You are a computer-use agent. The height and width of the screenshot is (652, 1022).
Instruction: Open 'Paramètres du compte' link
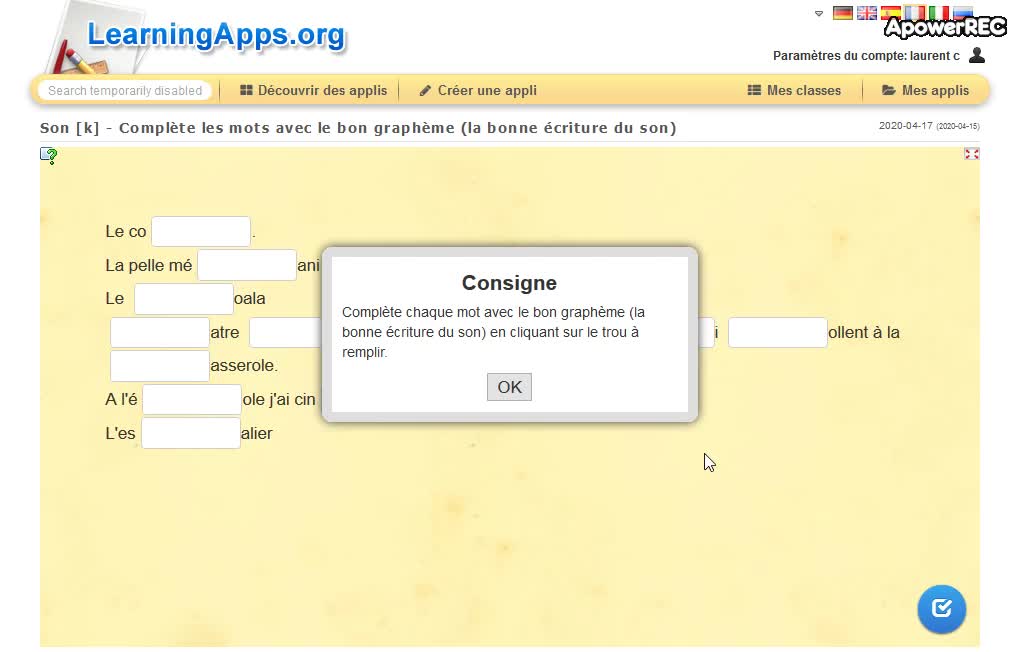tap(866, 56)
